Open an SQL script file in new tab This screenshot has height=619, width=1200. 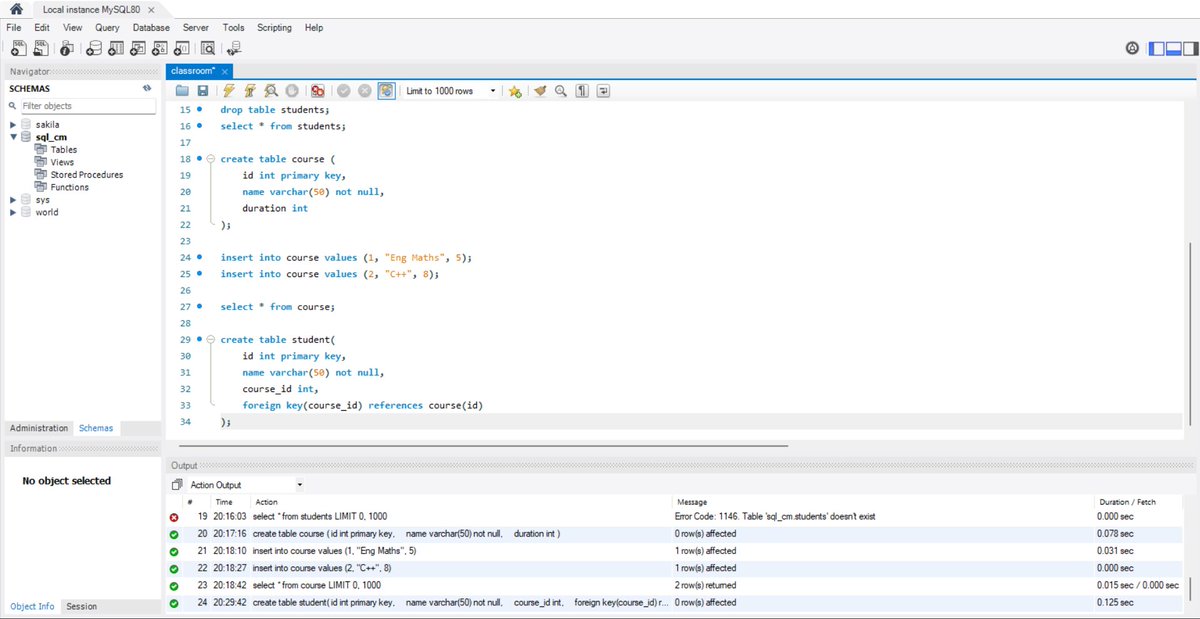tap(39, 47)
